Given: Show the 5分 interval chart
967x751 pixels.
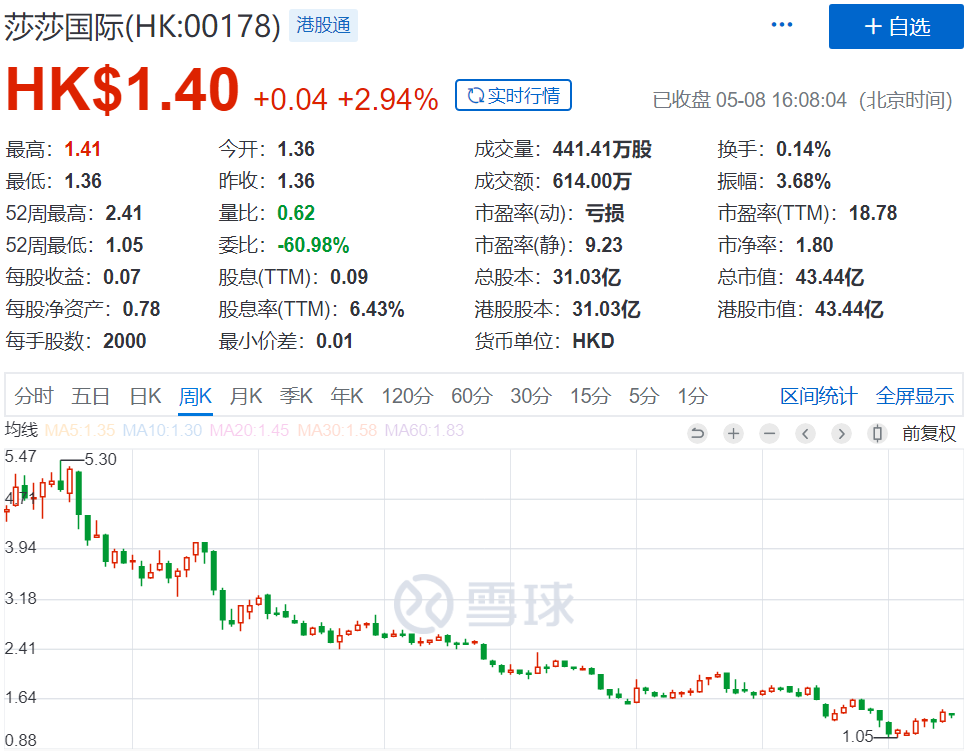Looking at the screenshot, I should pos(644,396).
